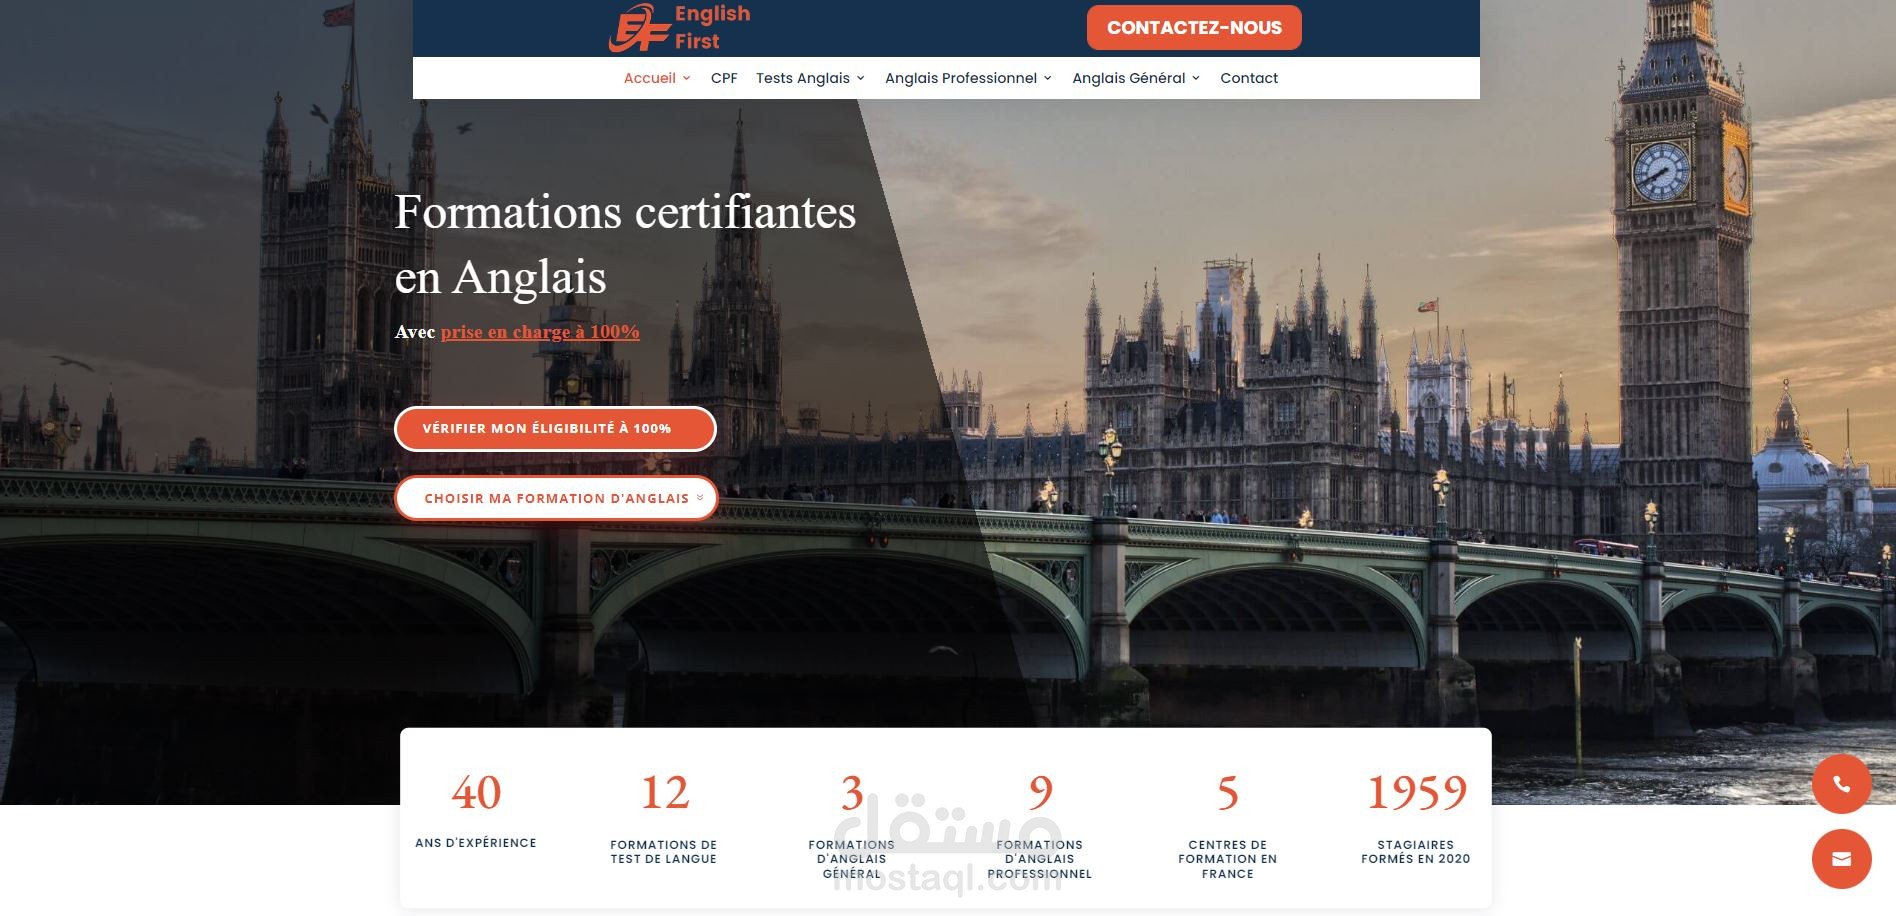Open the CPF menu item
1896x916 pixels.
(x=724, y=78)
